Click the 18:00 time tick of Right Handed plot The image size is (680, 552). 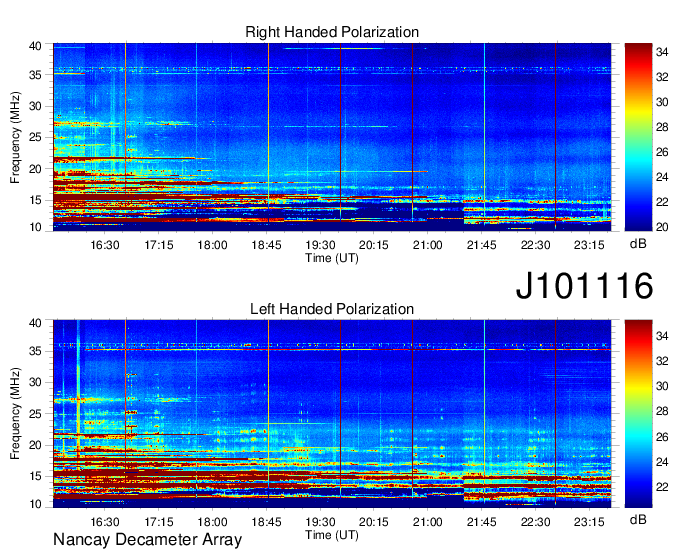[212, 245]
